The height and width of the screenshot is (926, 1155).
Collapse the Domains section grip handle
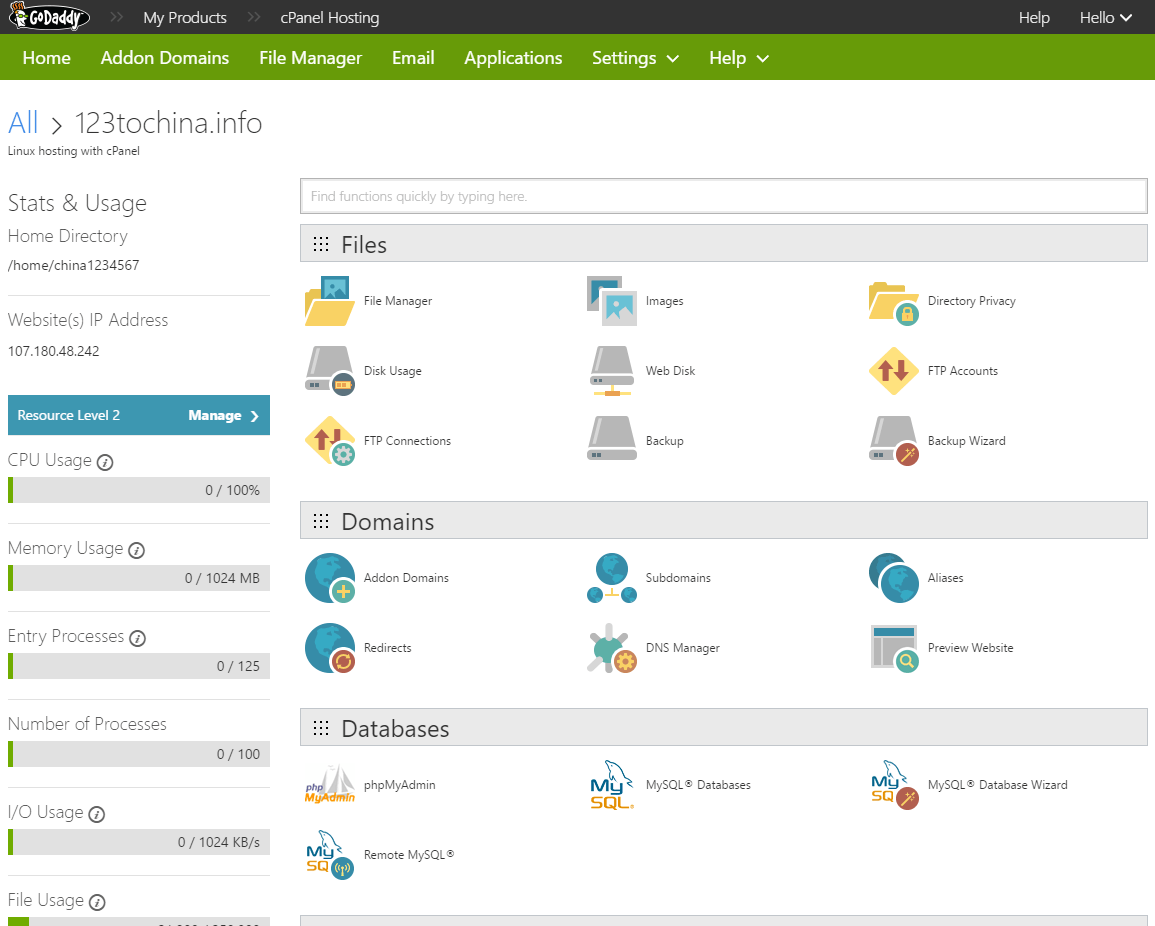[321, 522]
